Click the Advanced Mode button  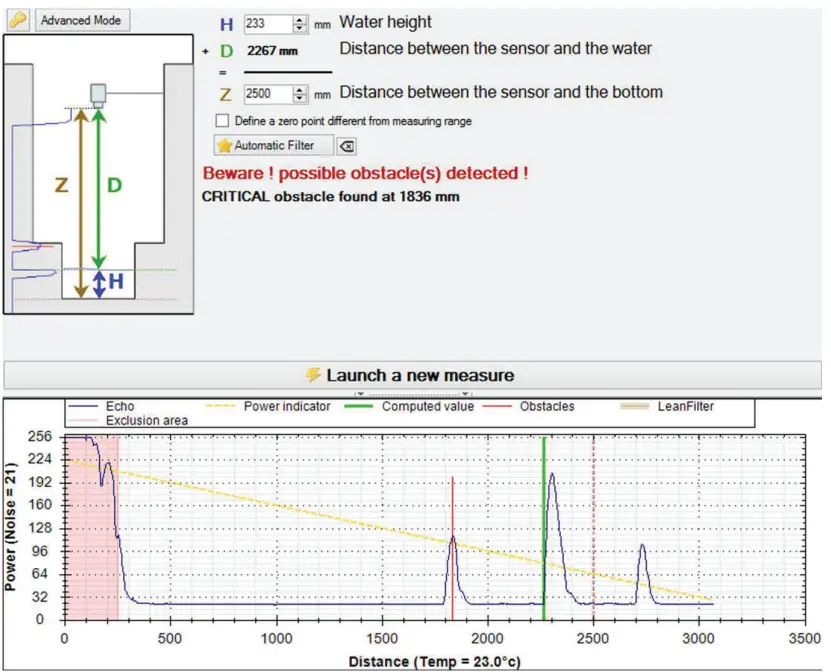pos(81,18)
